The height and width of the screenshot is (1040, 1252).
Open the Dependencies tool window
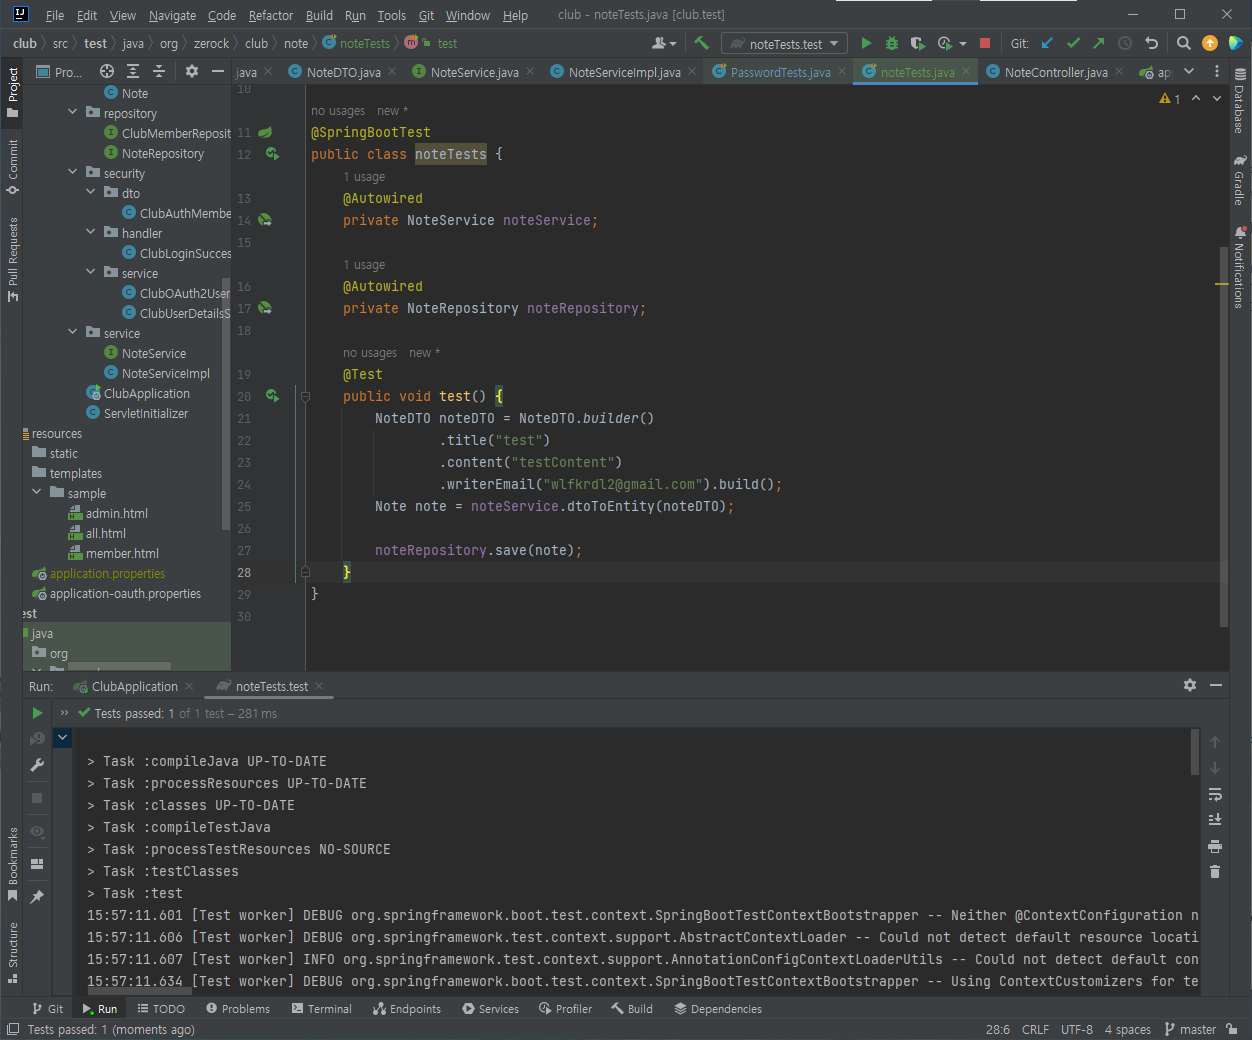pos(718,1009)
